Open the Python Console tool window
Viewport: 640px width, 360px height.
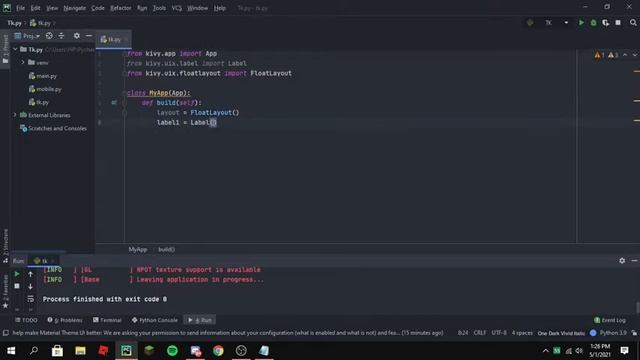[x=155, y=320]
